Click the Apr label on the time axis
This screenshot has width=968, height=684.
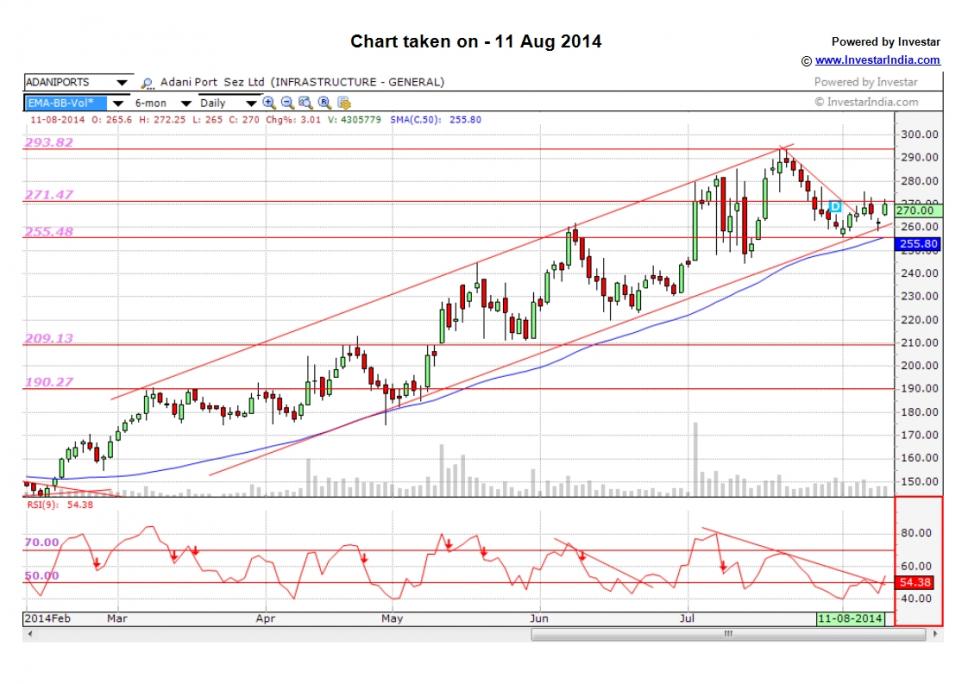click(265, 619)
